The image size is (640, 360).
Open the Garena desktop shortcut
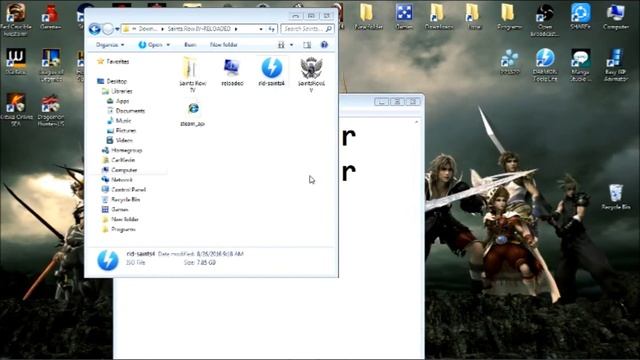click(51, 16)
